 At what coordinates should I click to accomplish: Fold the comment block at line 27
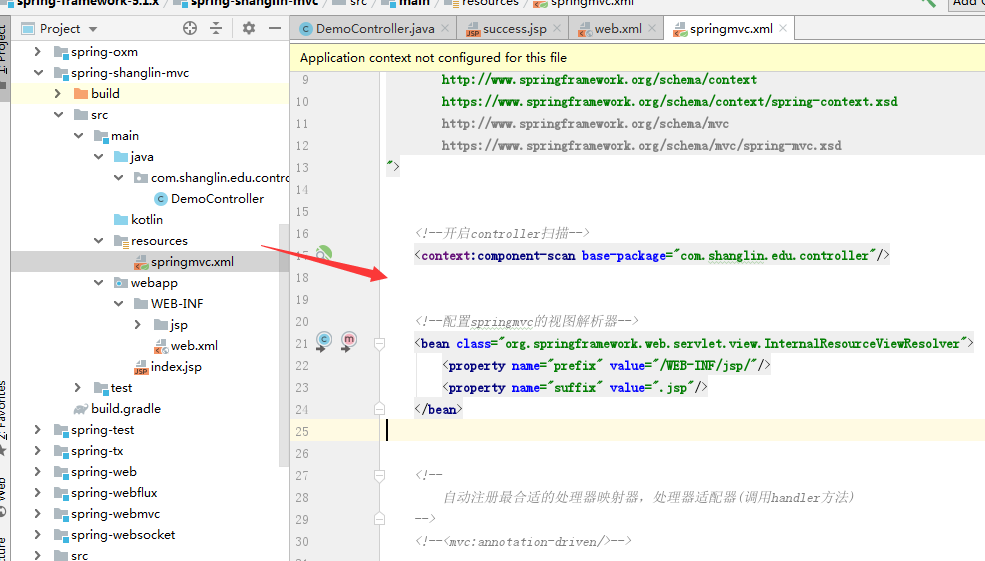379,476
